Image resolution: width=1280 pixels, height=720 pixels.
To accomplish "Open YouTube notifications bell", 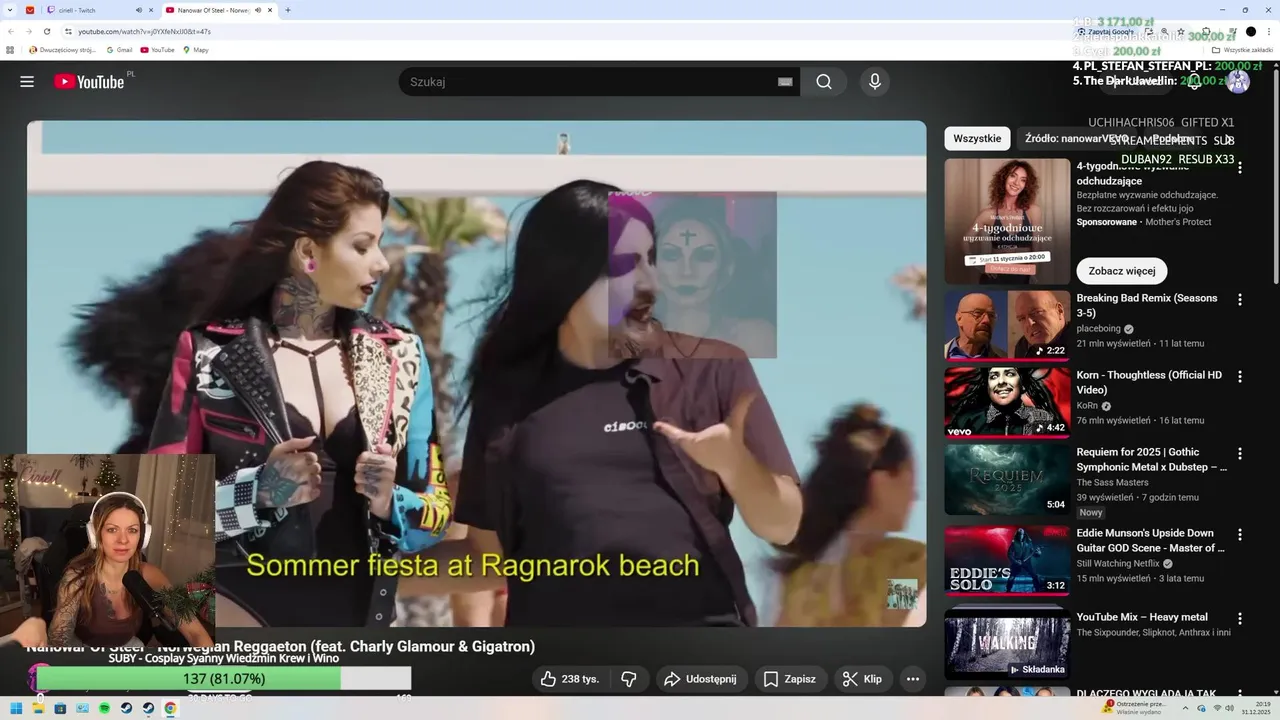I will tap(1194, 82).
